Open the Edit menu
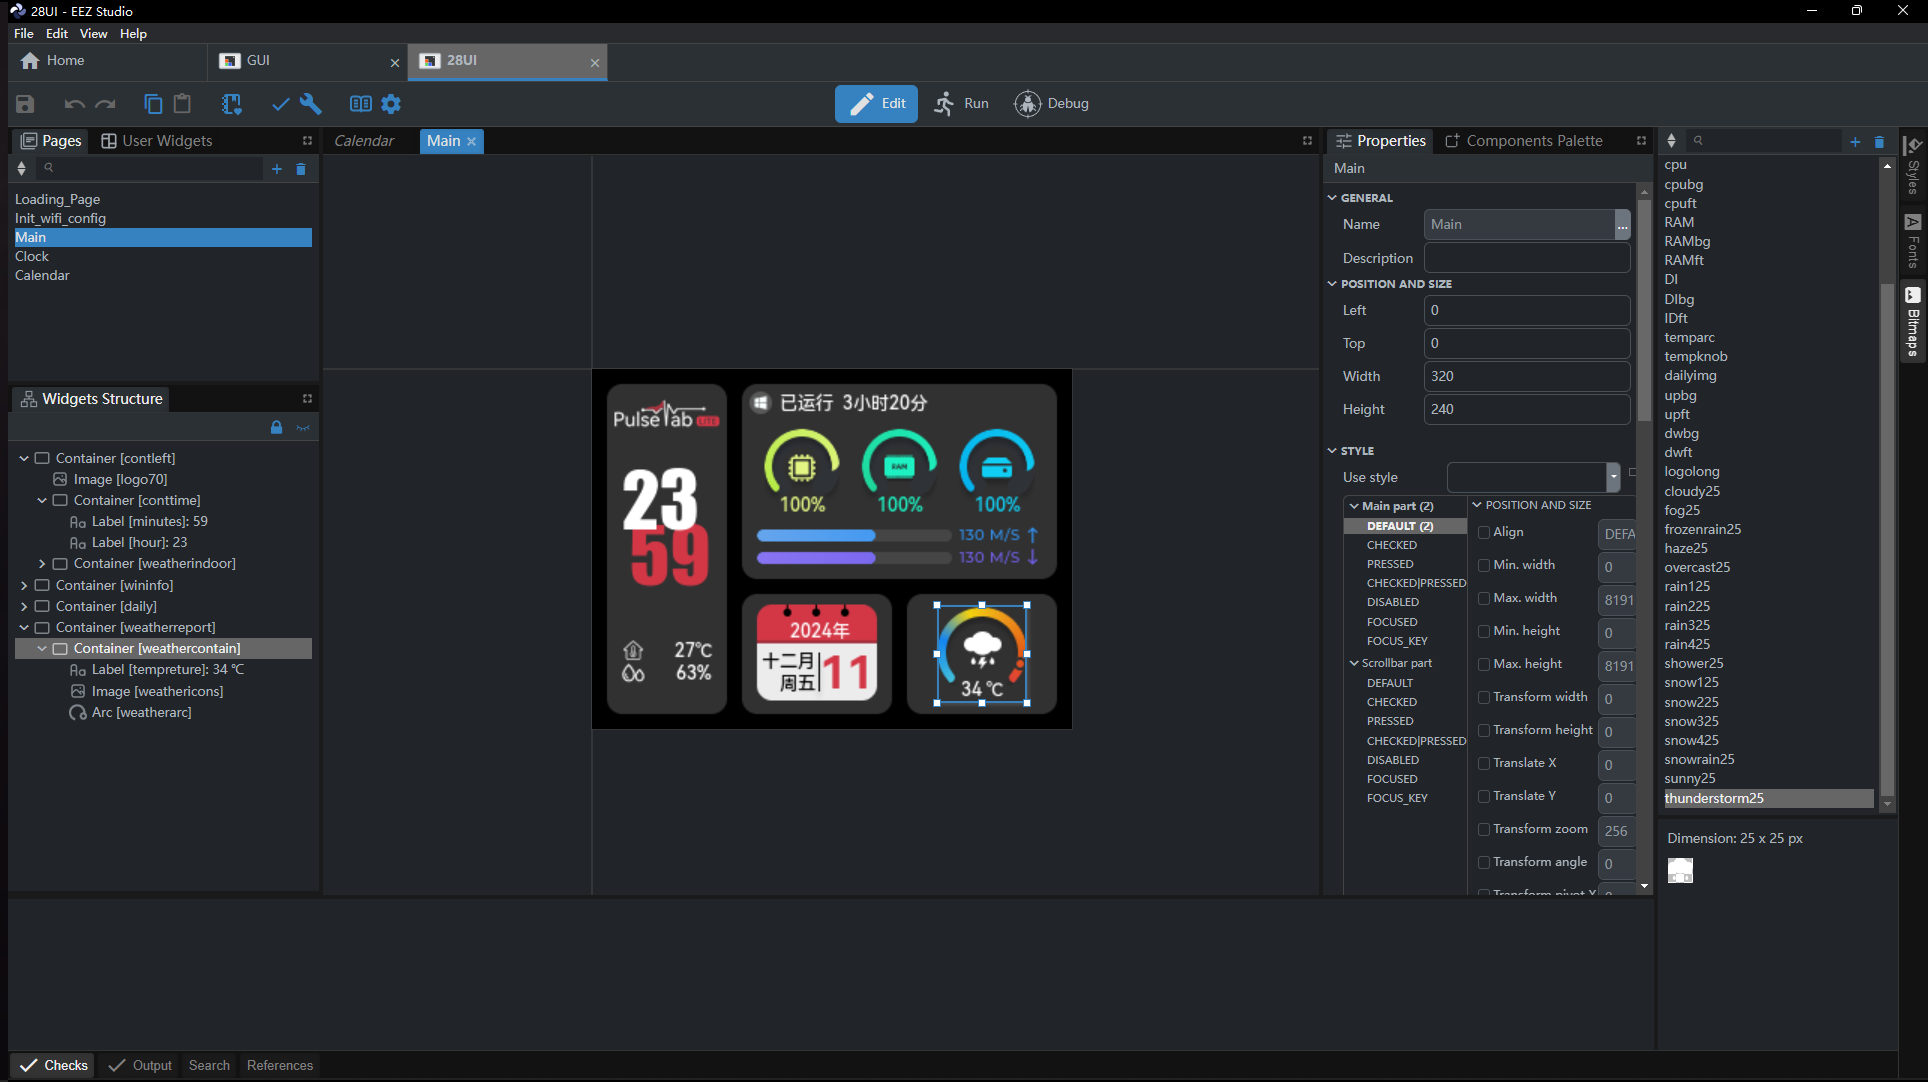Viewport: 1928px width, 1082px height. (57, 33)
